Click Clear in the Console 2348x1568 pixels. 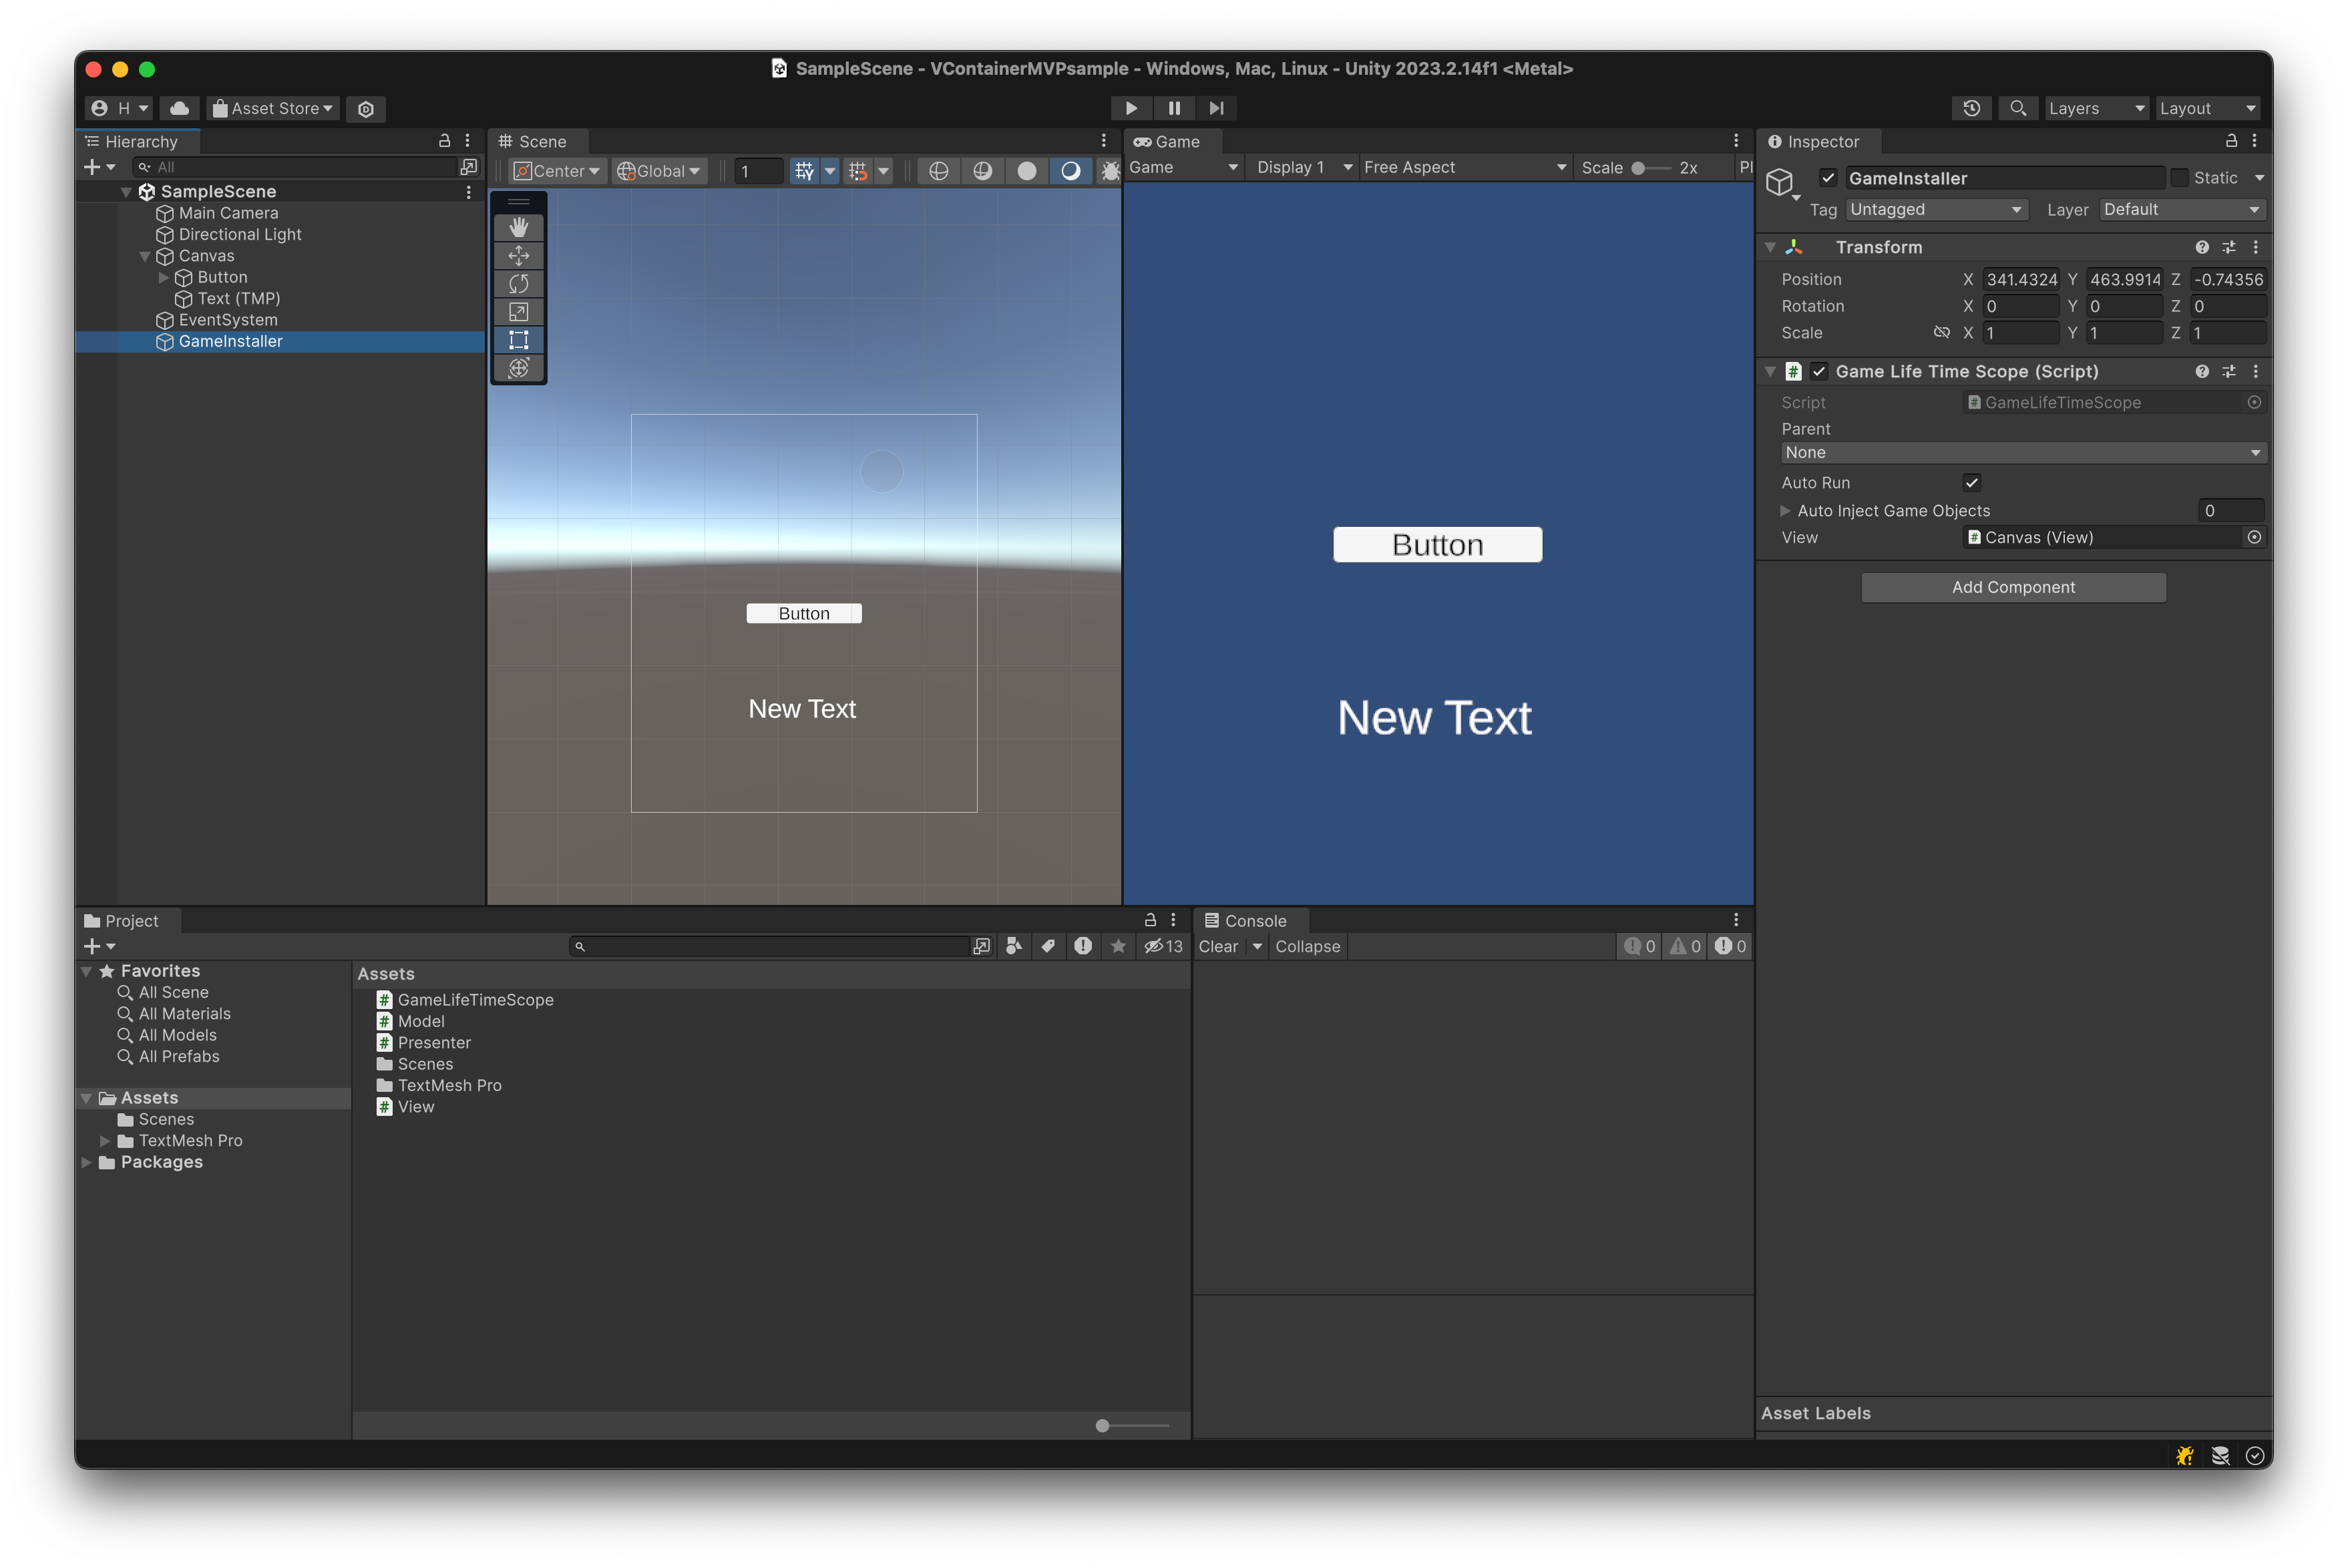1218,946
